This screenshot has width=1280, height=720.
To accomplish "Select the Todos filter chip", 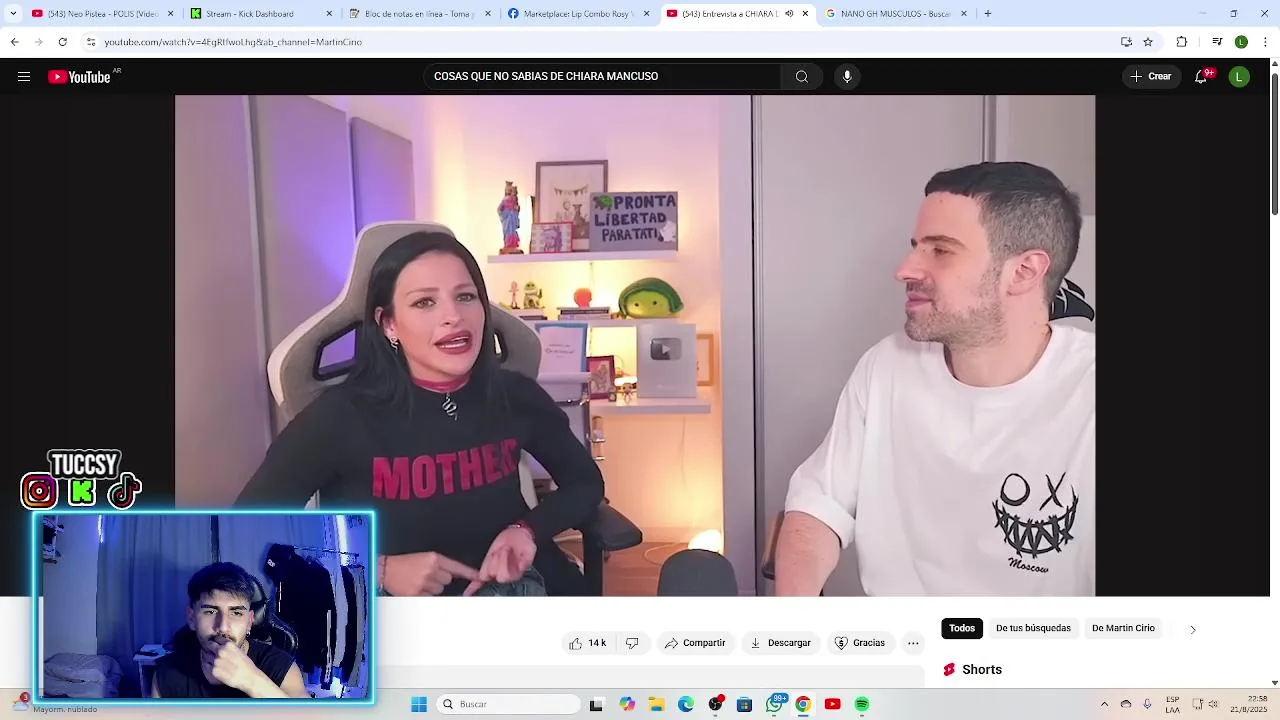I will click(962, 628).
